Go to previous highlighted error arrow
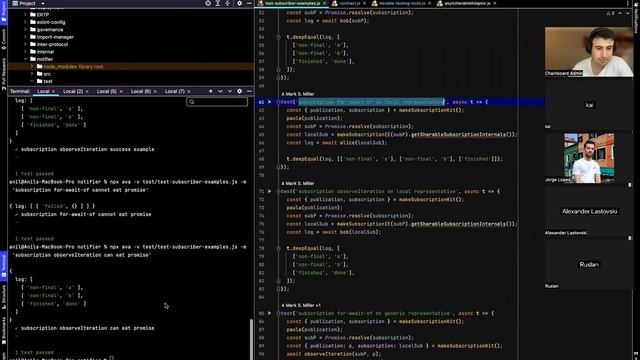640x360 pixels. click(x=620, y=13)
